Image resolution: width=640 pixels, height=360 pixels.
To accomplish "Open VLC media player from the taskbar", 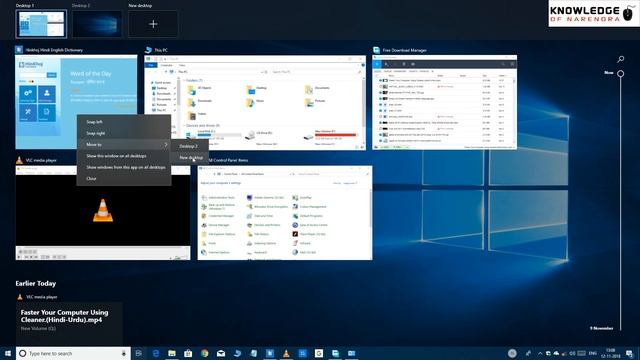I will [286, 353].
